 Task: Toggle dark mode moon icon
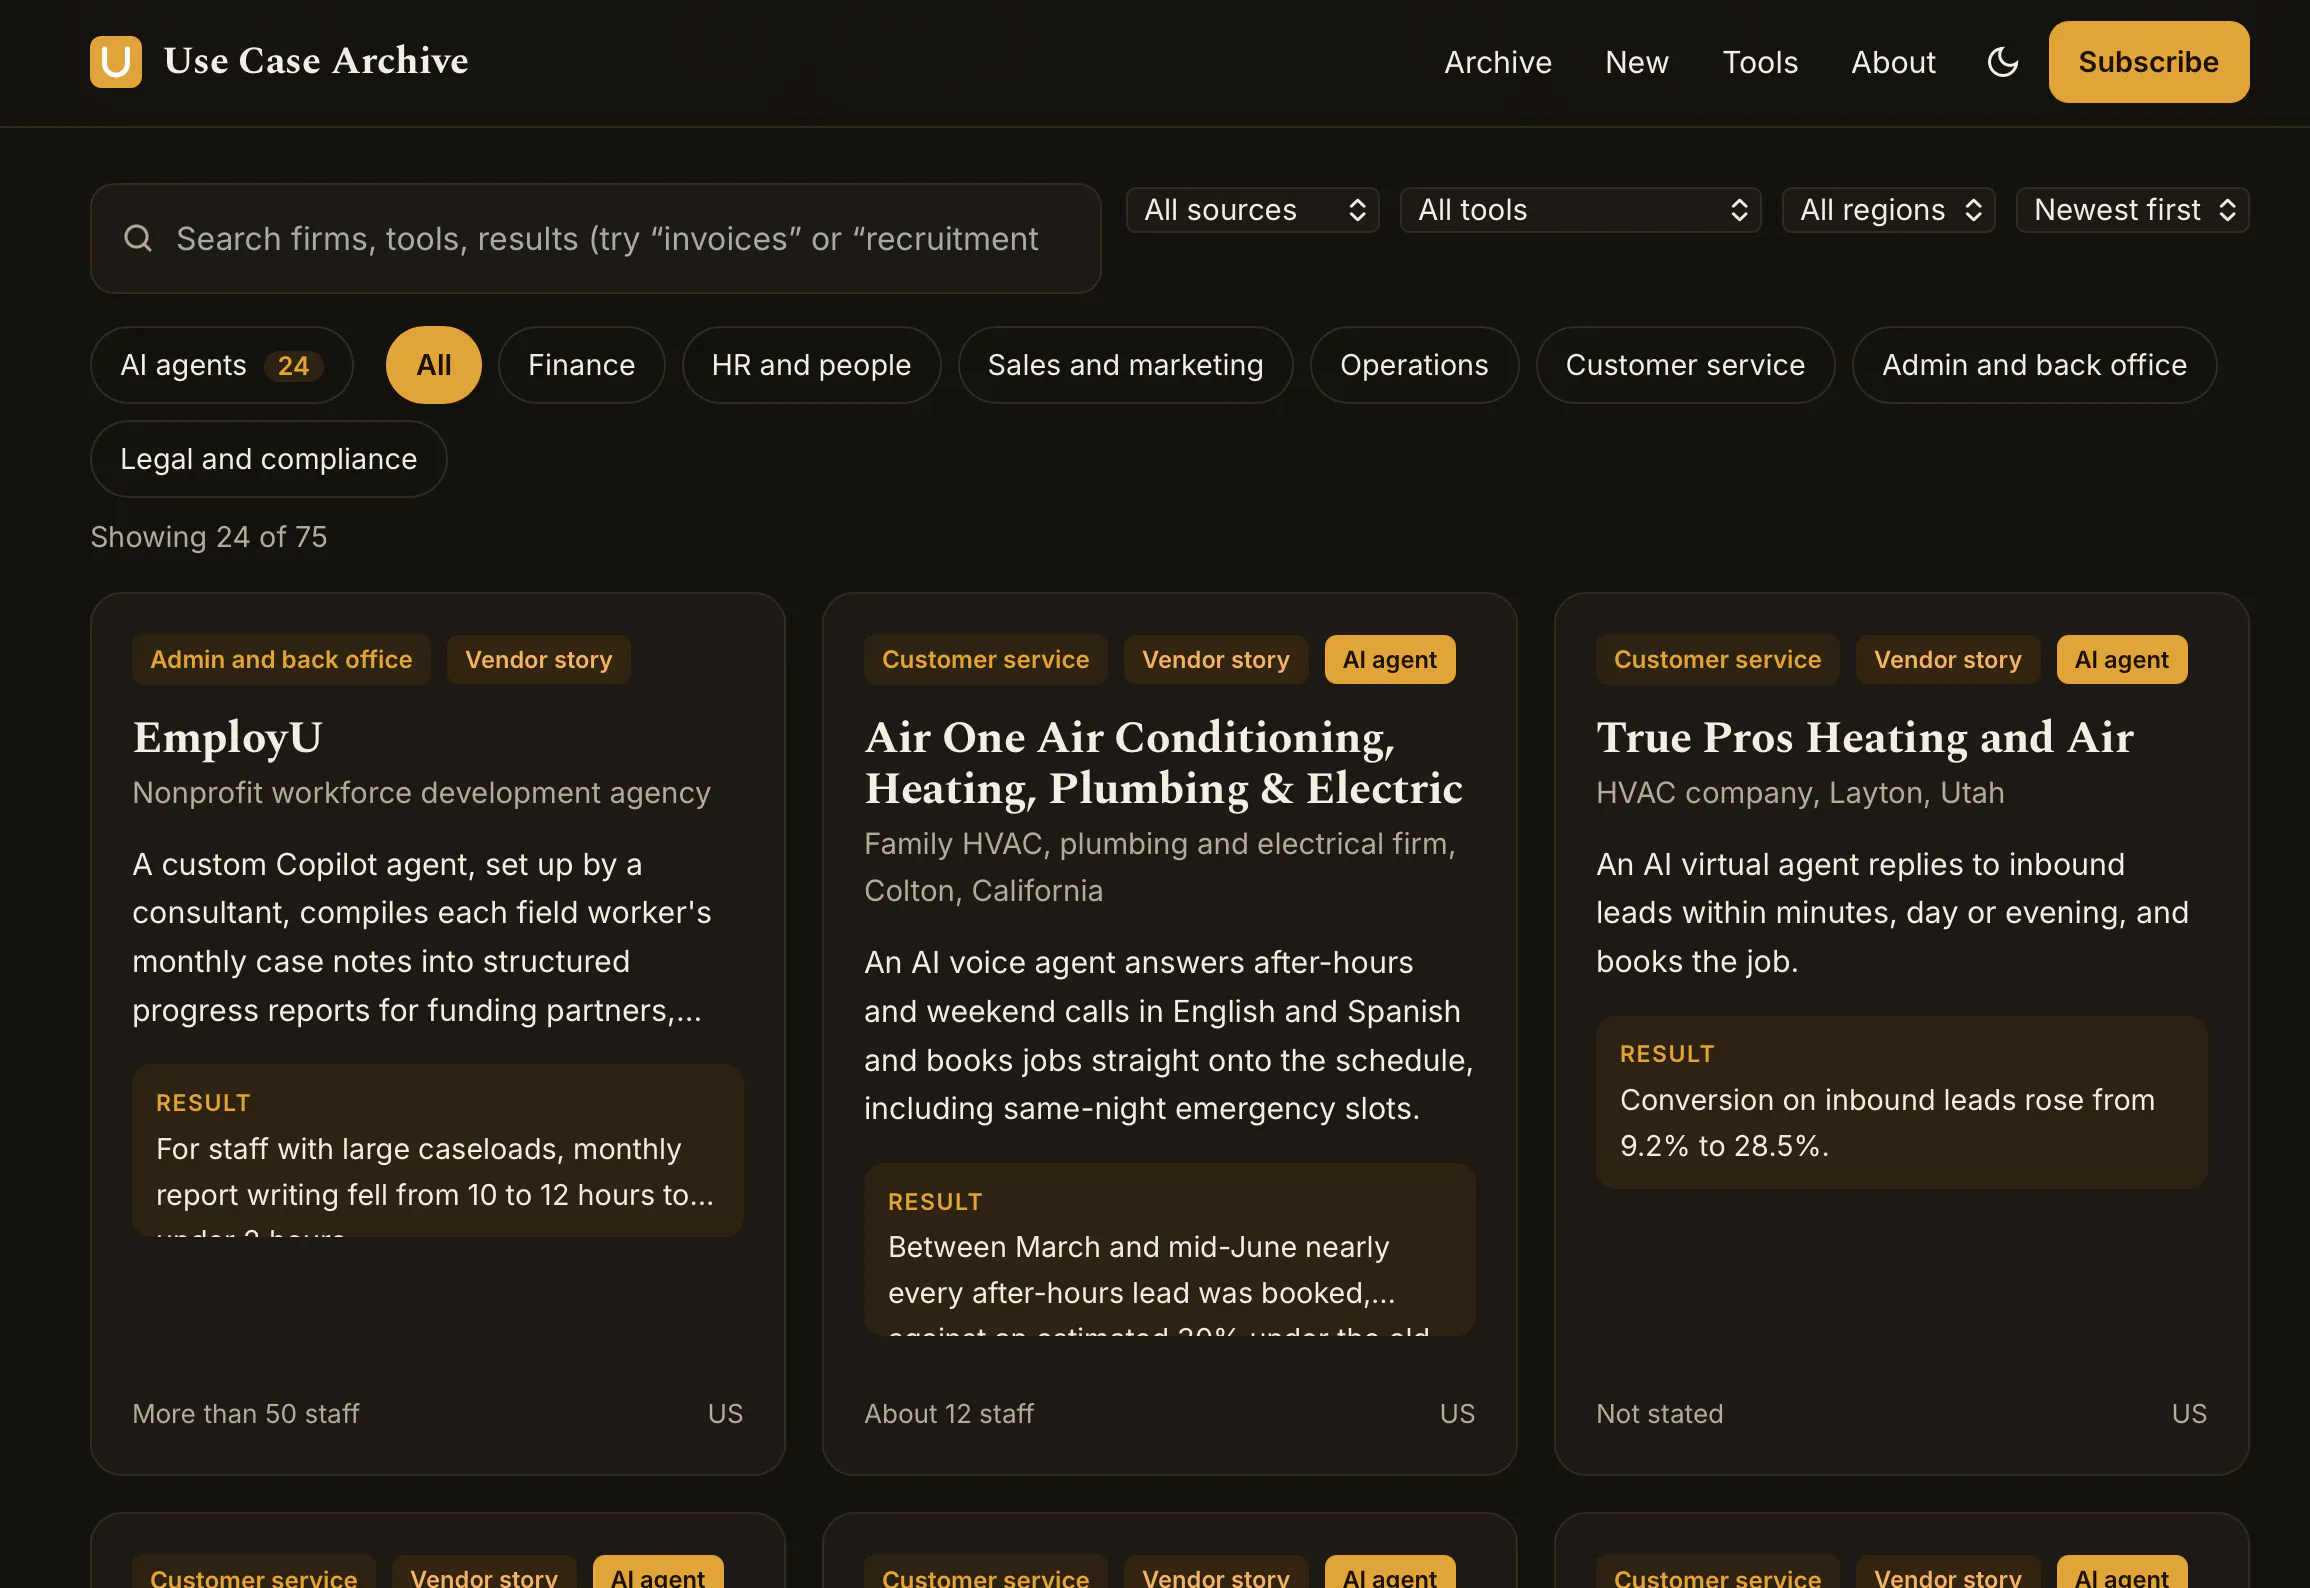coord(2002,62)
